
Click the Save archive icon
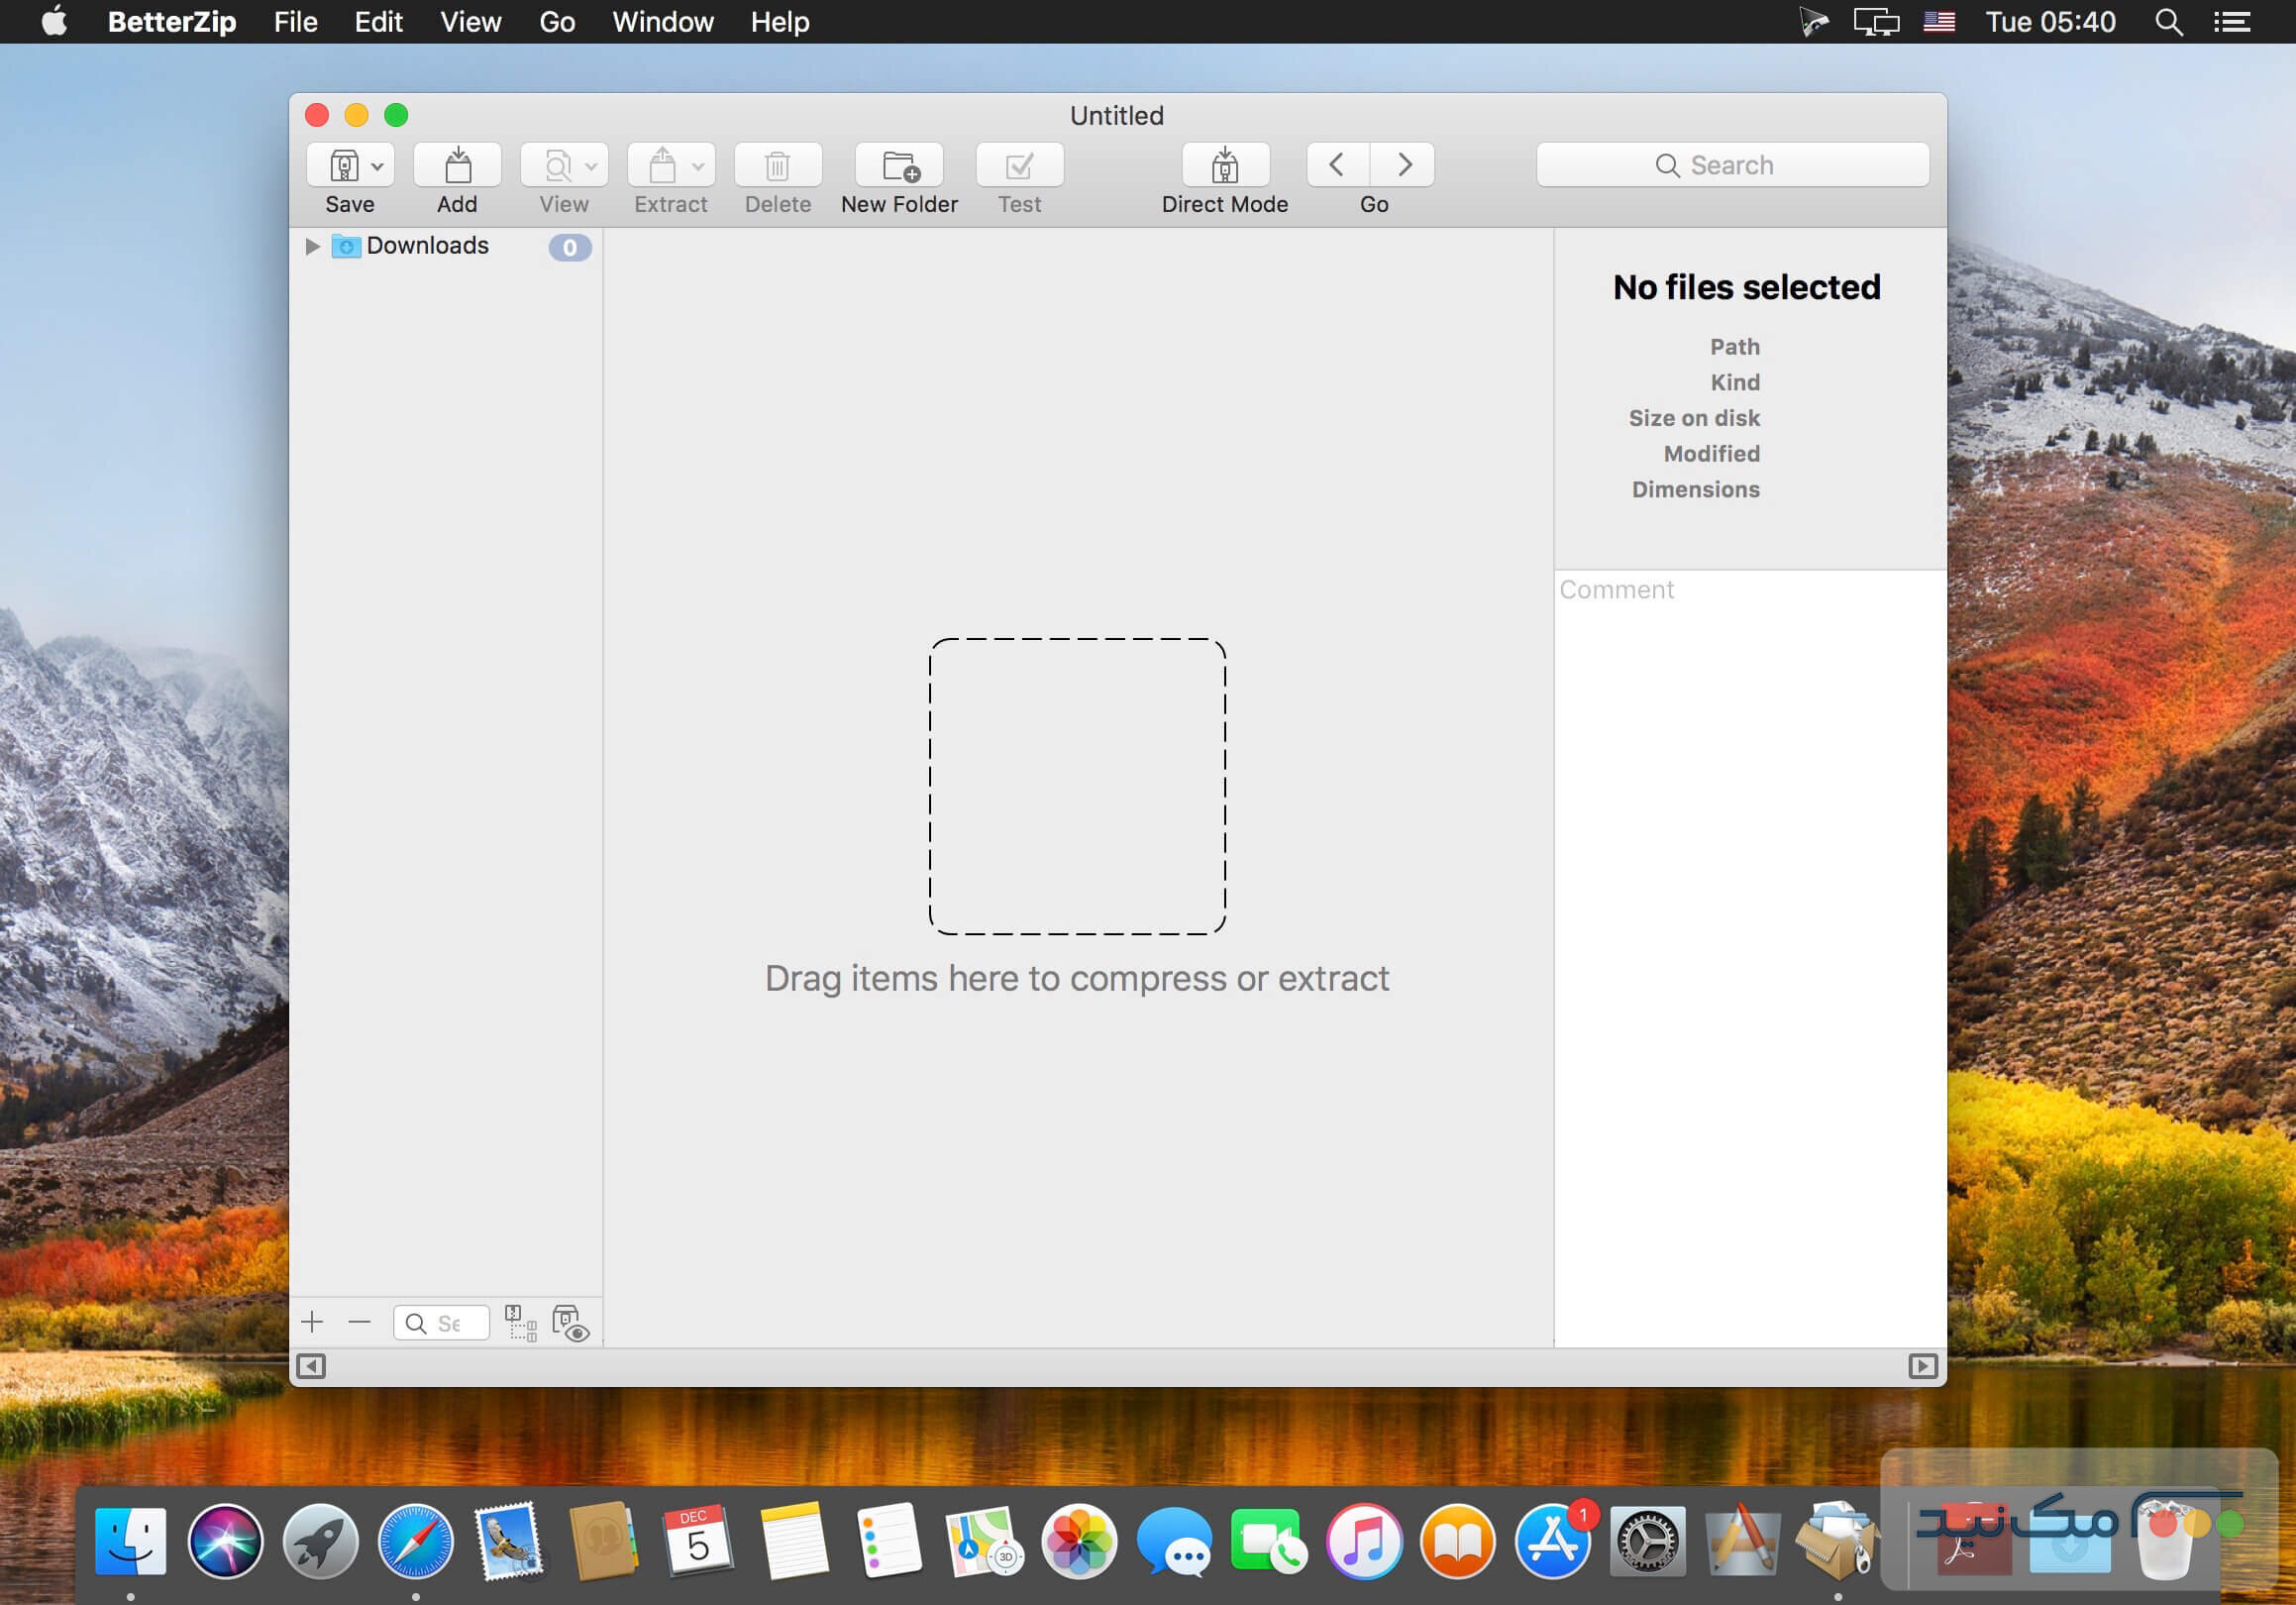(344, 165)
